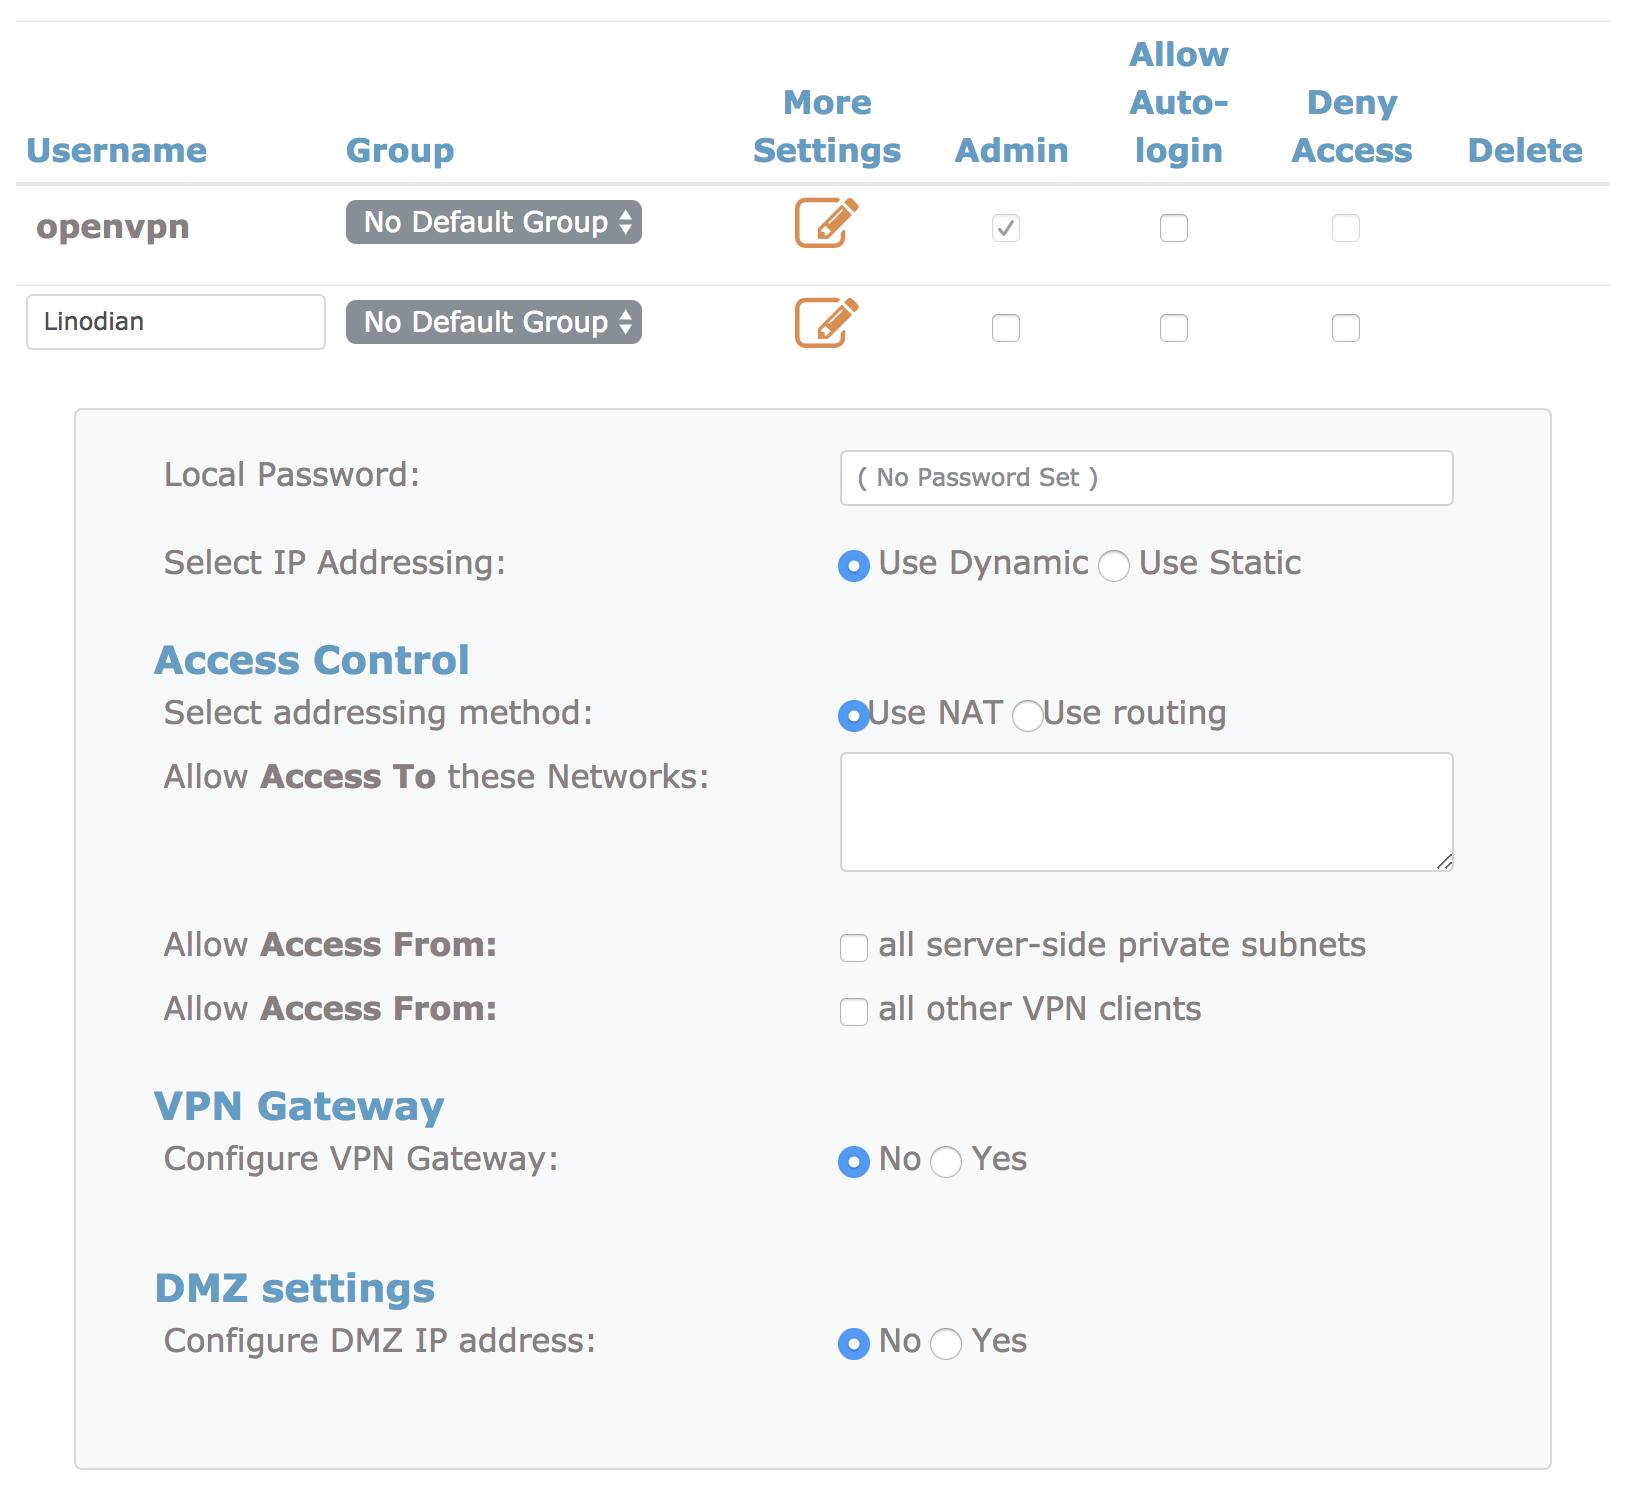Enable Auto-login for Linodian

1173,327
